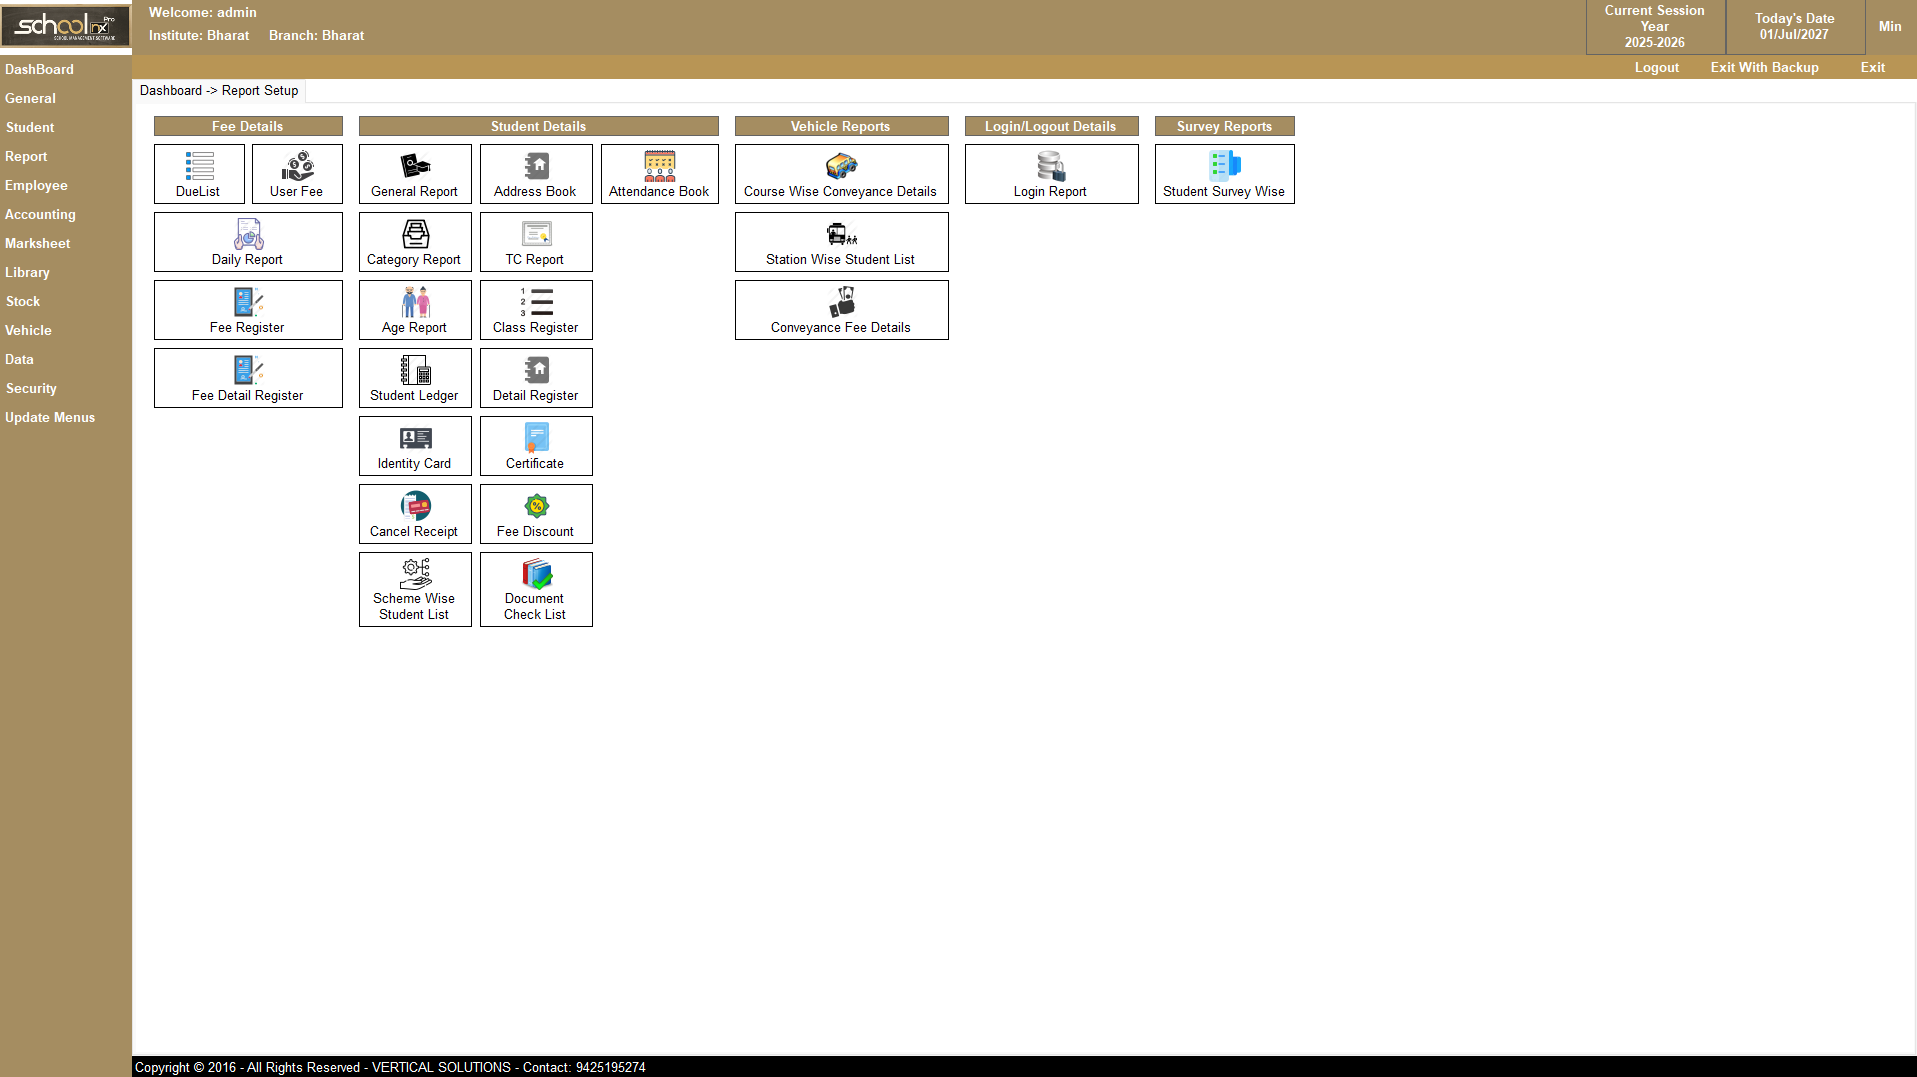This screenshot has width=1917, height=1077.
Task: Open the Age Report icon
Action: tap(415, 302)
